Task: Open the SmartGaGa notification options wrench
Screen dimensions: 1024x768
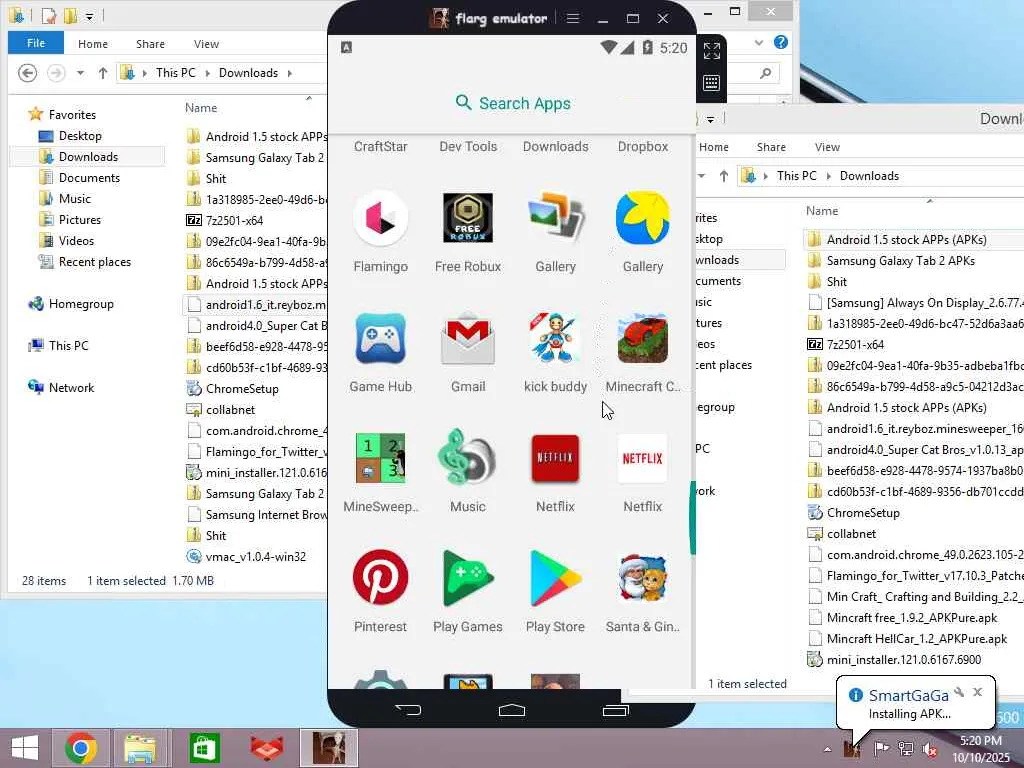Action: [x=959, y=692]
